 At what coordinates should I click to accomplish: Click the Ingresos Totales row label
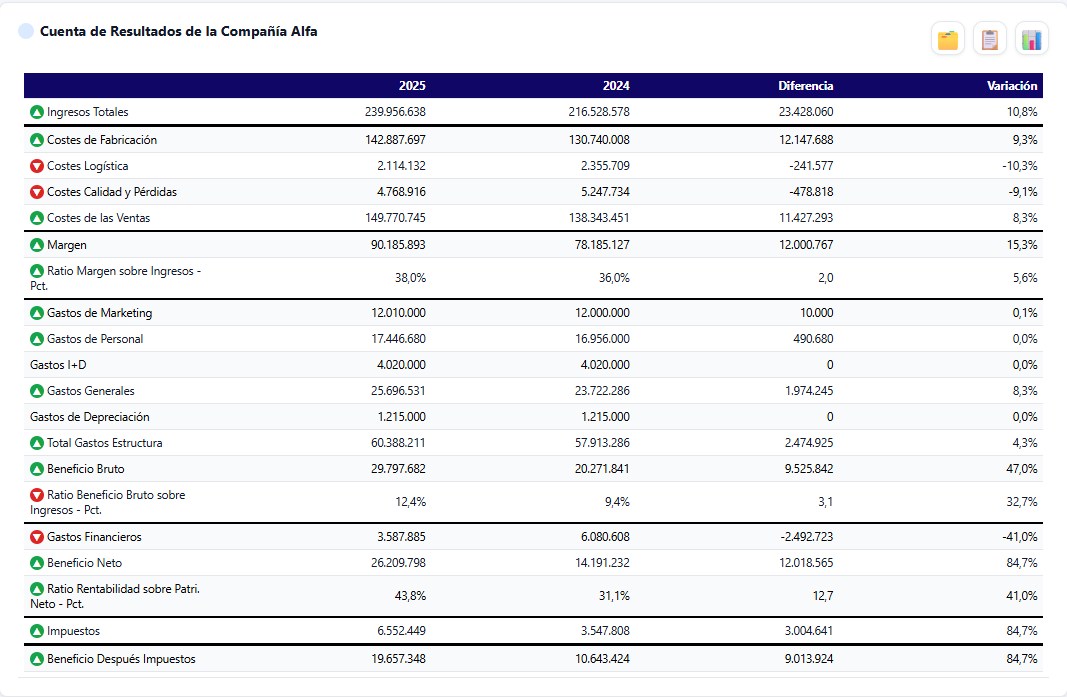click(x=87, y=112)
